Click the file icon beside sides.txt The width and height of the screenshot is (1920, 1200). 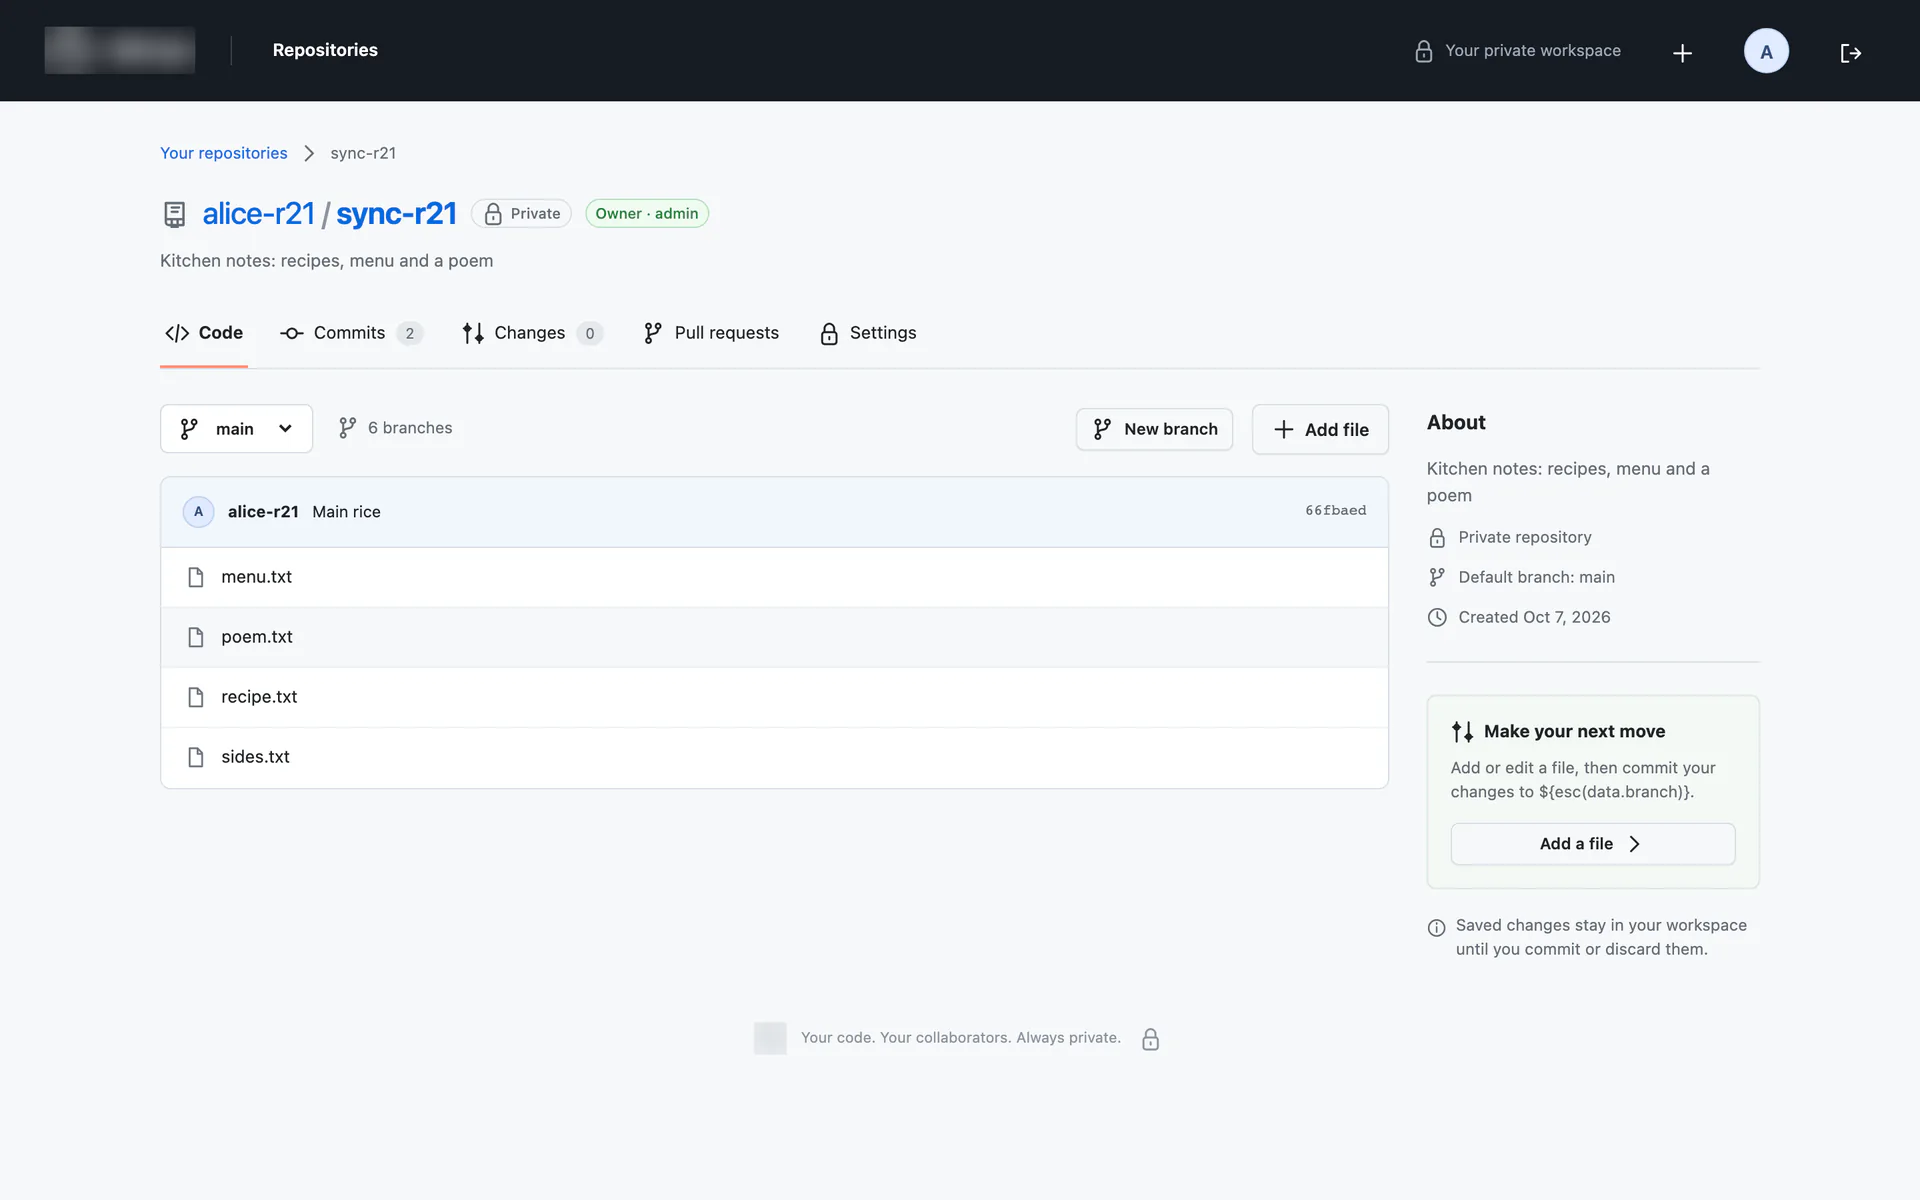click(196, 757)
